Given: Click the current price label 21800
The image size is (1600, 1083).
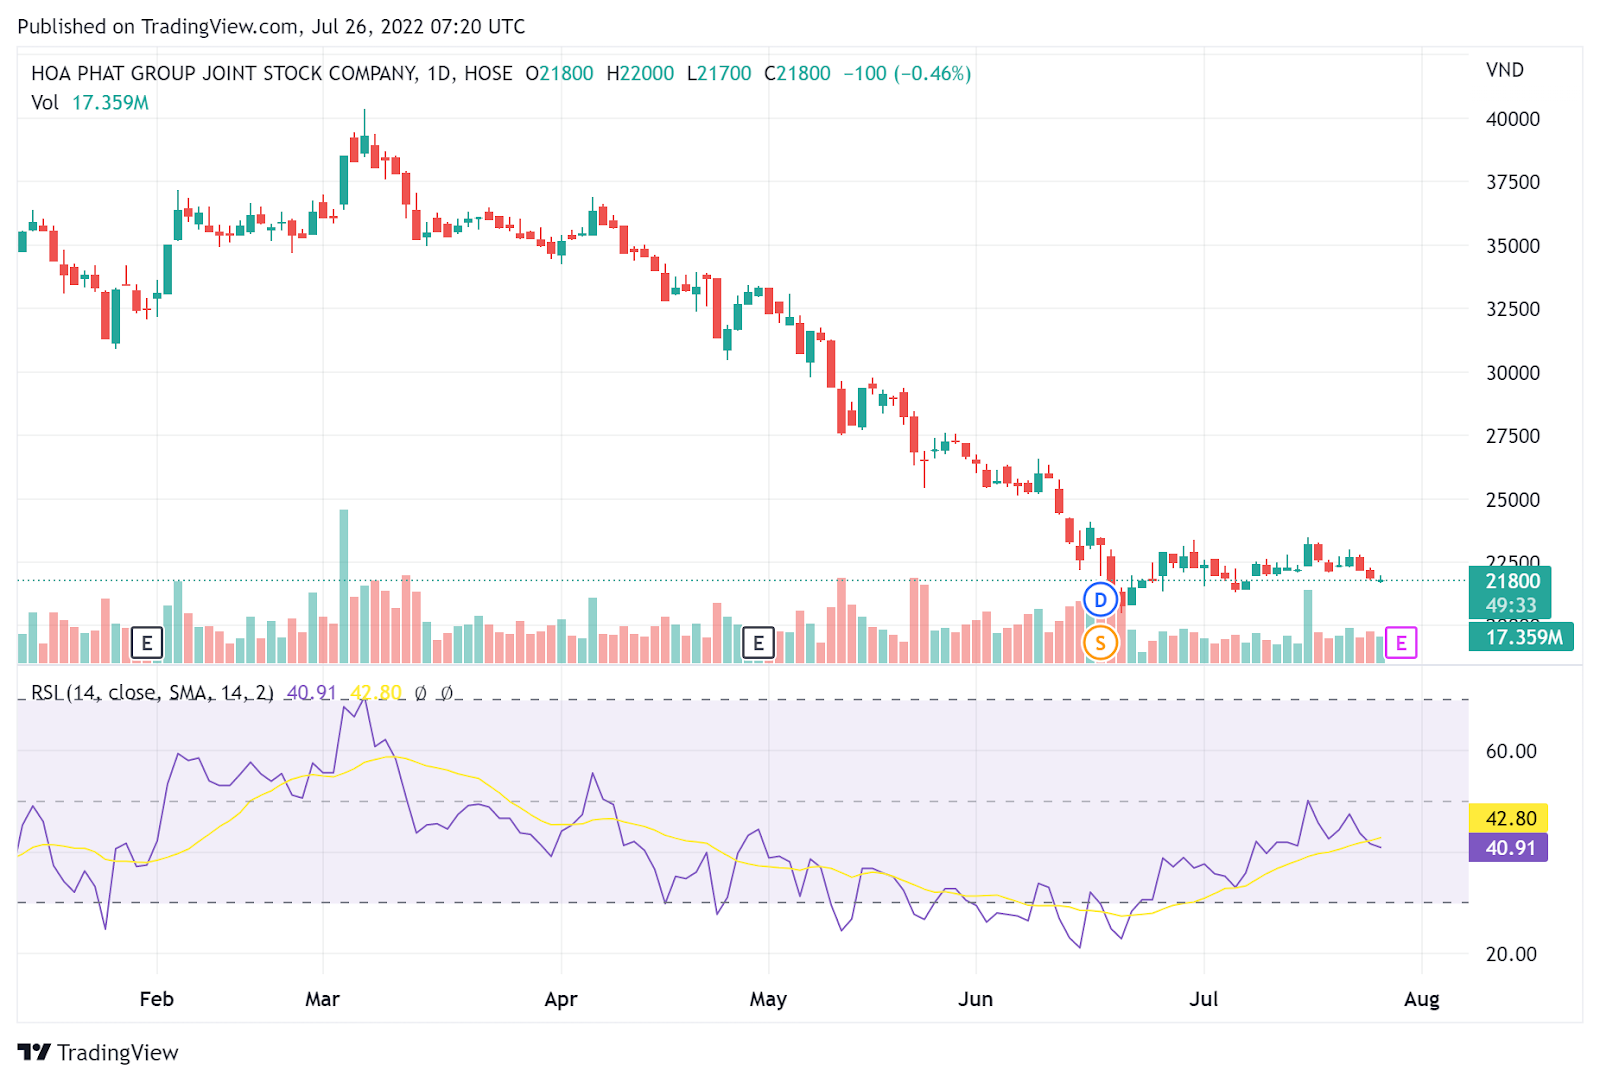Looking at the screenshot, I should (1512, 581).
